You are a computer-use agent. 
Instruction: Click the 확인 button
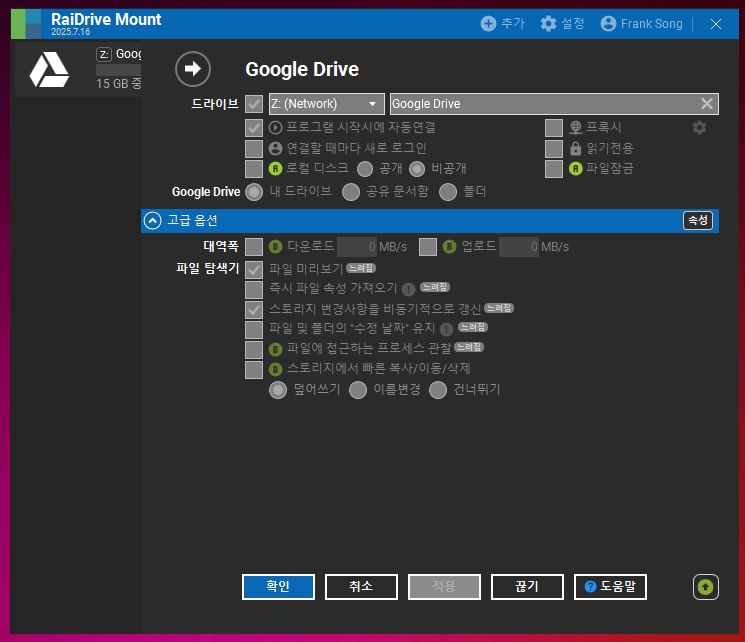tap(278, 587)
